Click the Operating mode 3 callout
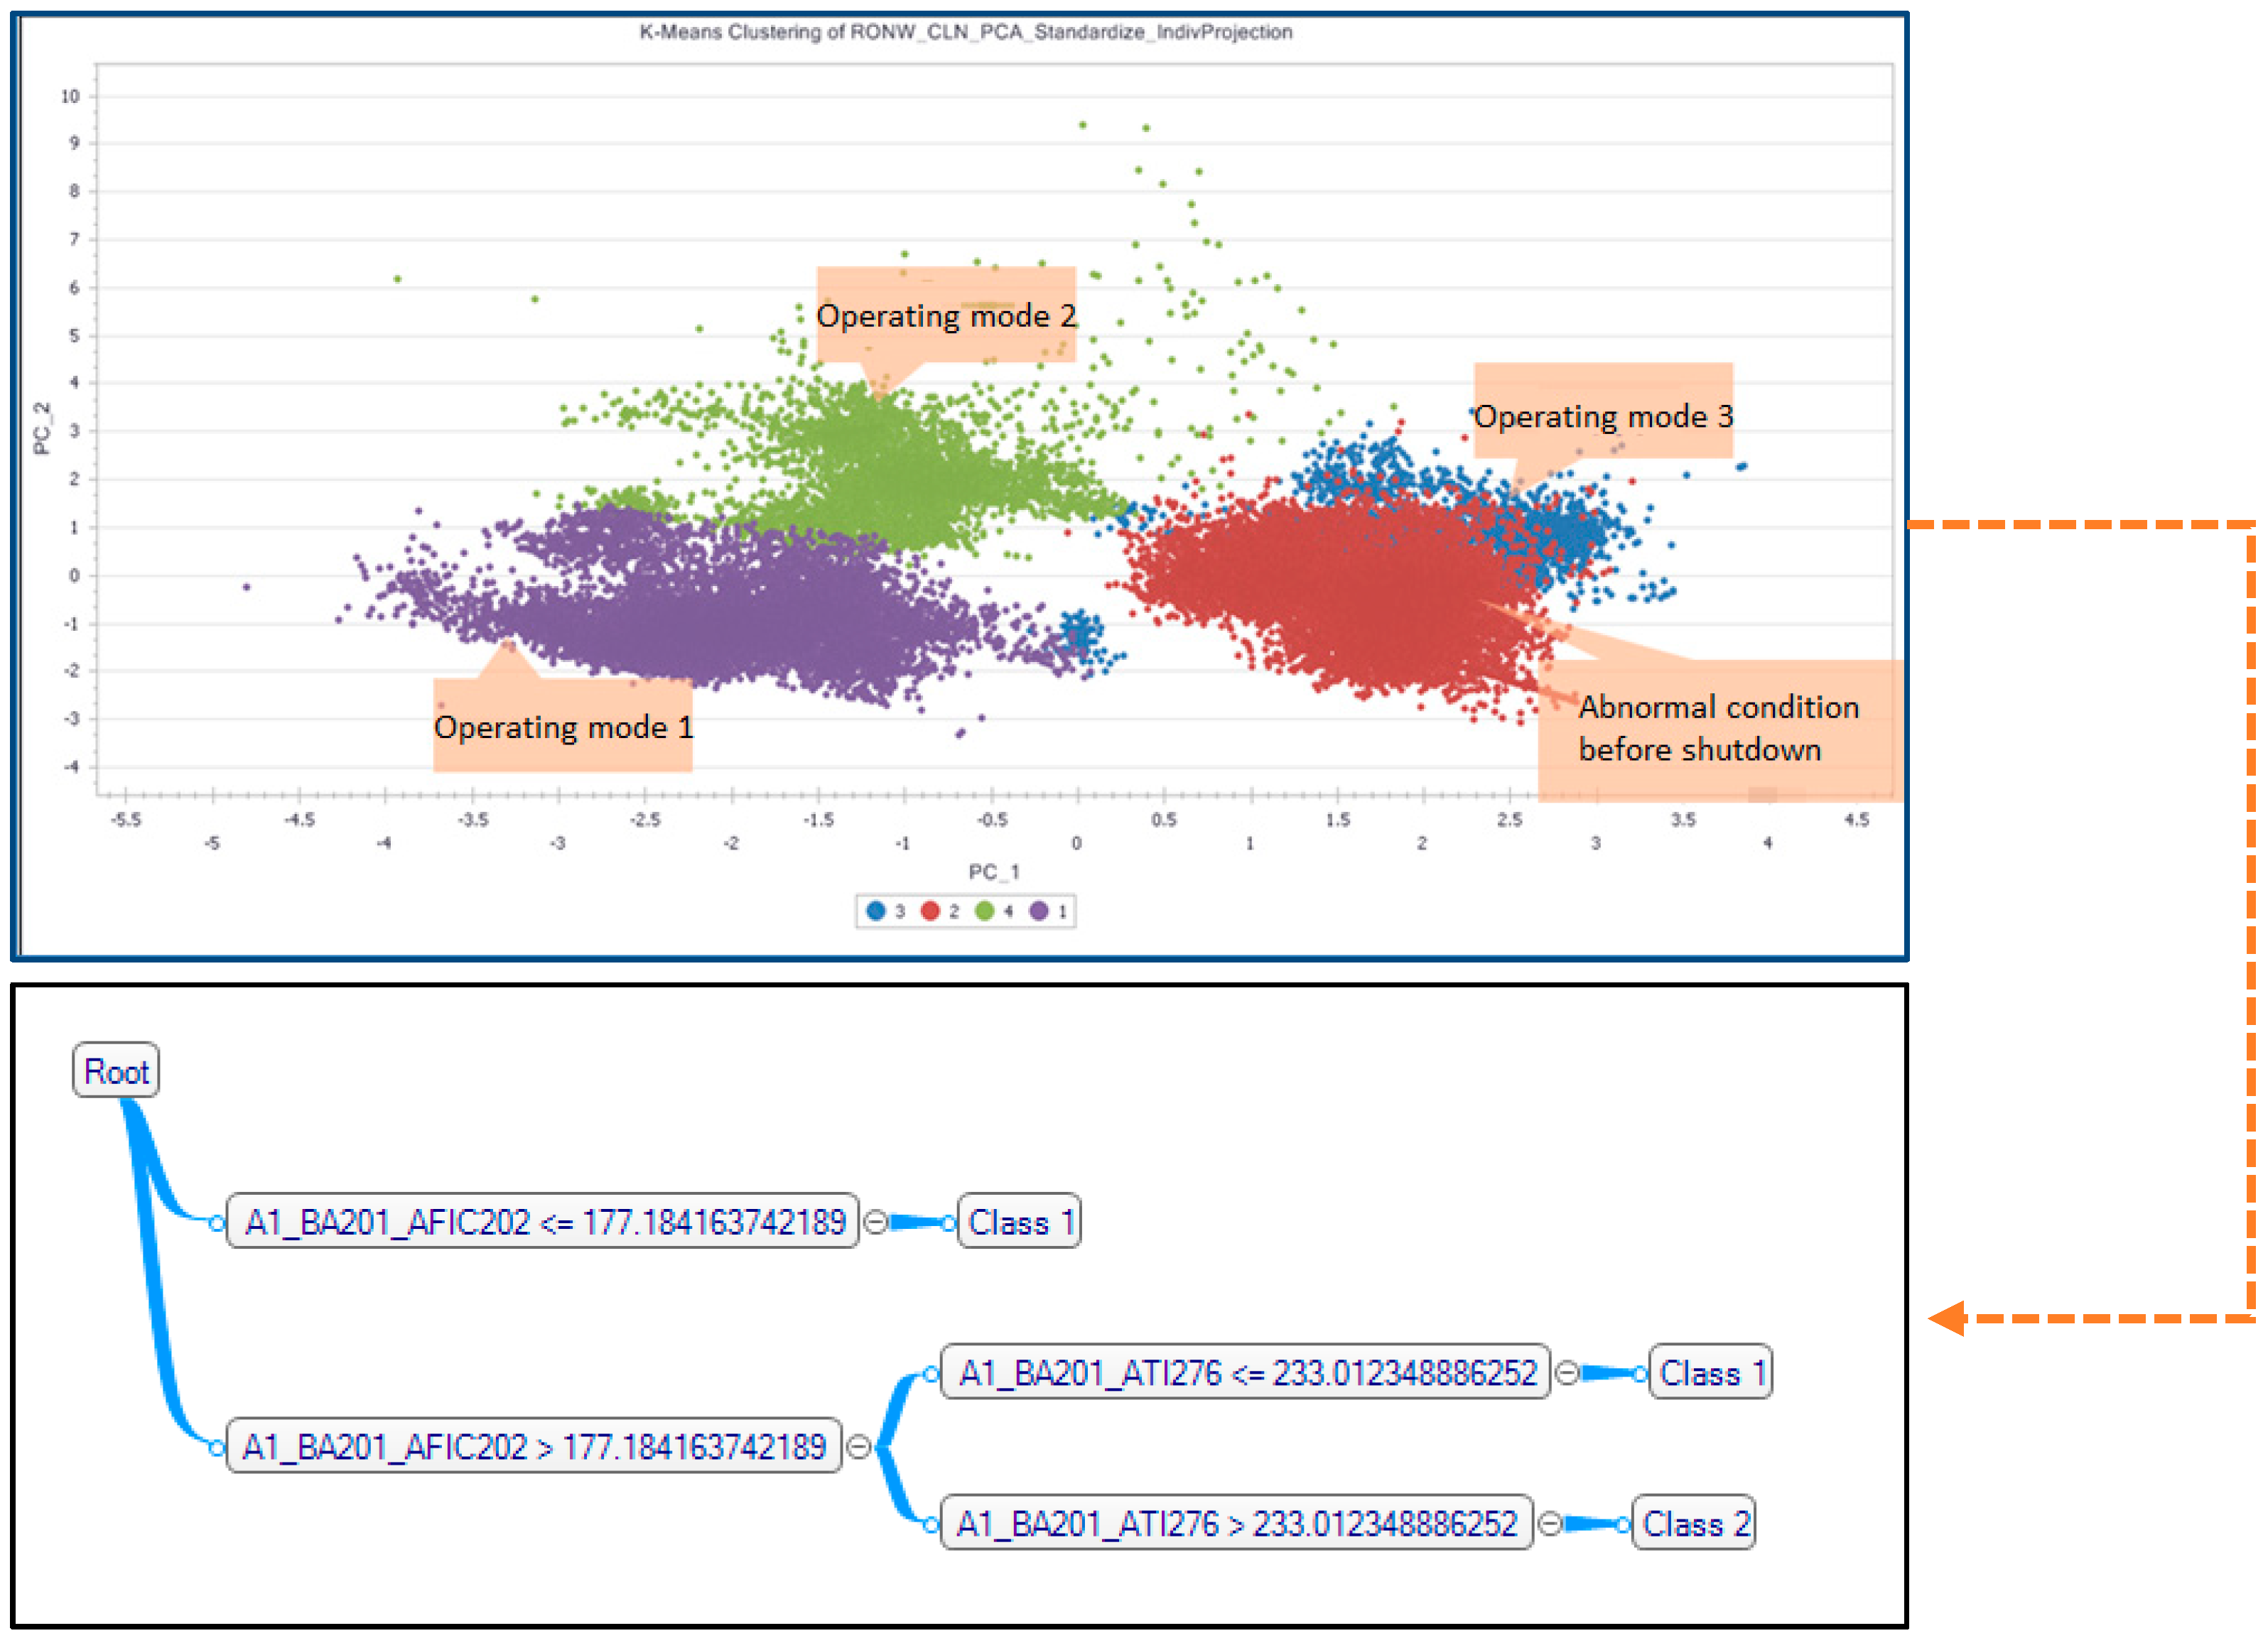 [1603, 415]
